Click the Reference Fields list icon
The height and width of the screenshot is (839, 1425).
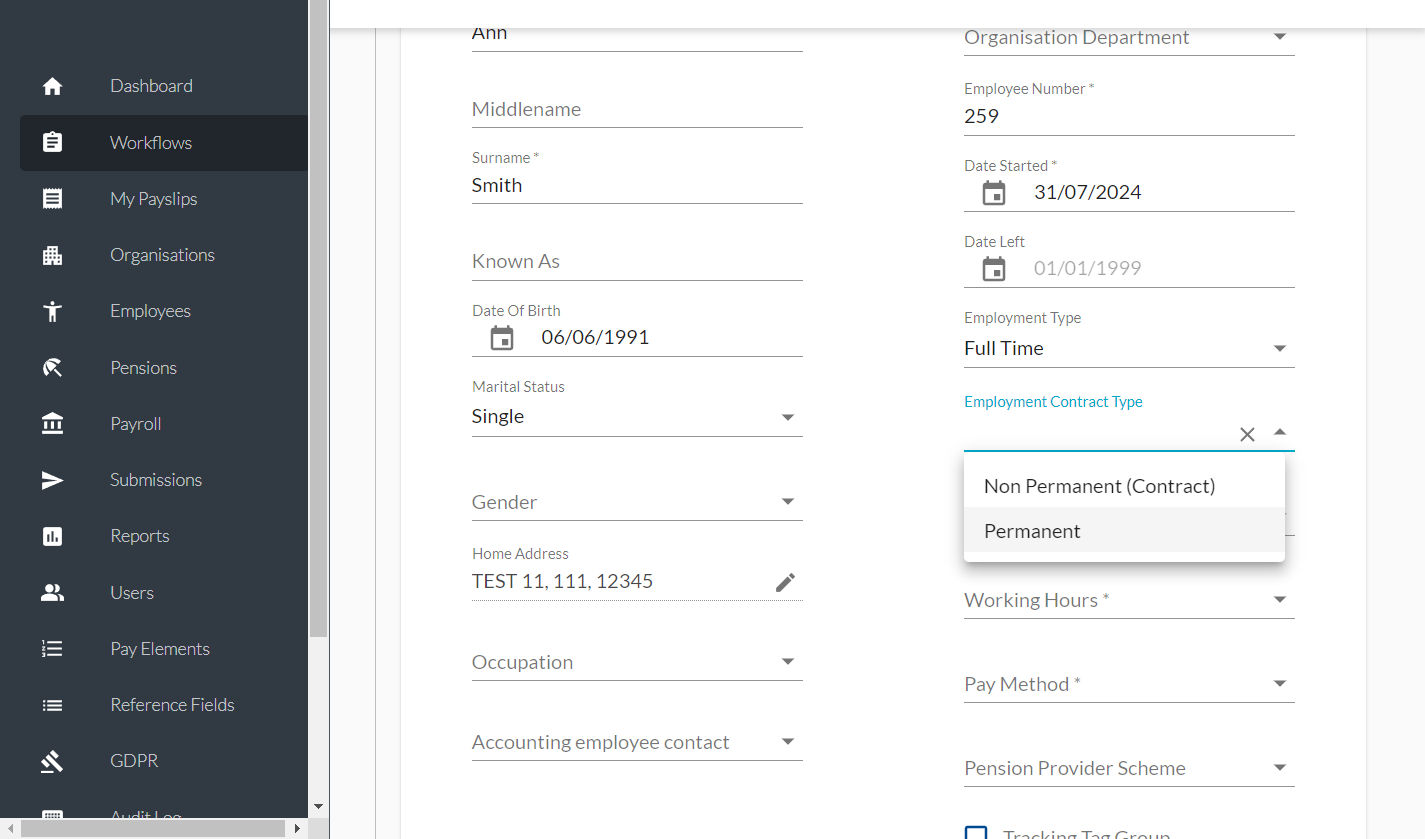[x=53, y=705]
